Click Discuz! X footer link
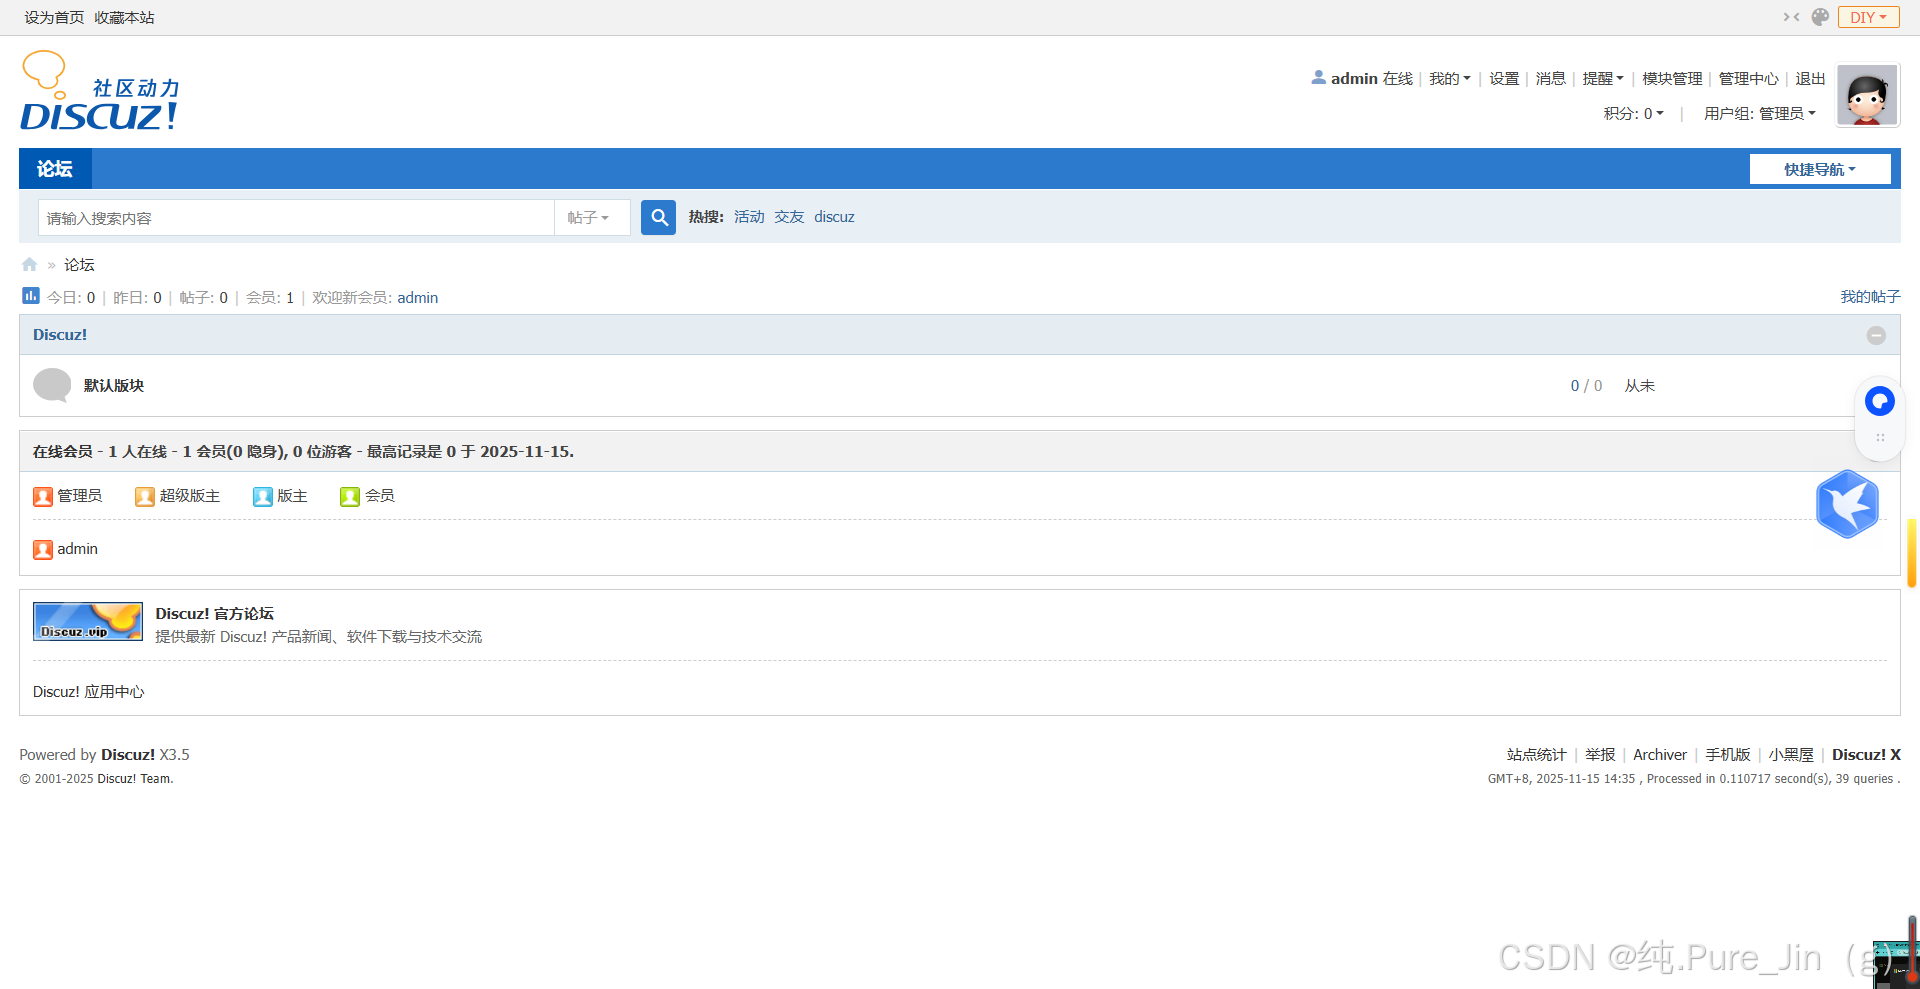 1866,755
